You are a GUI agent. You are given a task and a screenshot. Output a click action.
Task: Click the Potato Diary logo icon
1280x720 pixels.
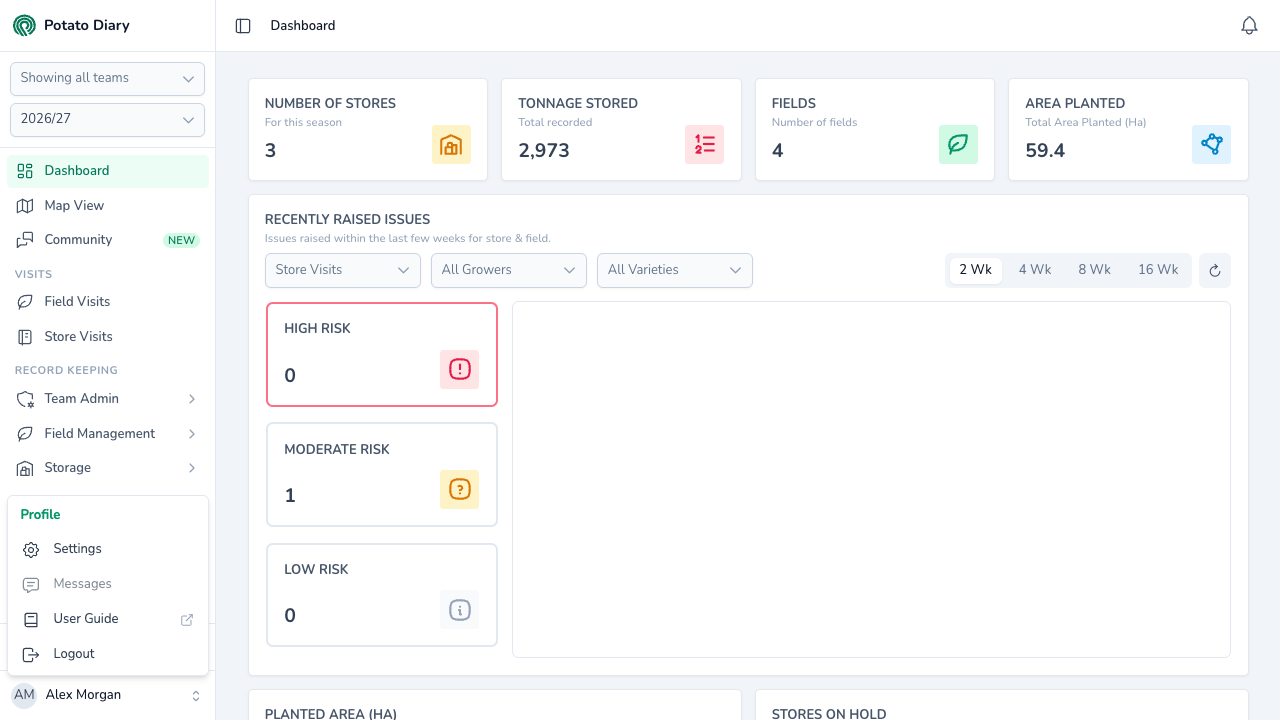pyautogui.click(x=24, y=25)
